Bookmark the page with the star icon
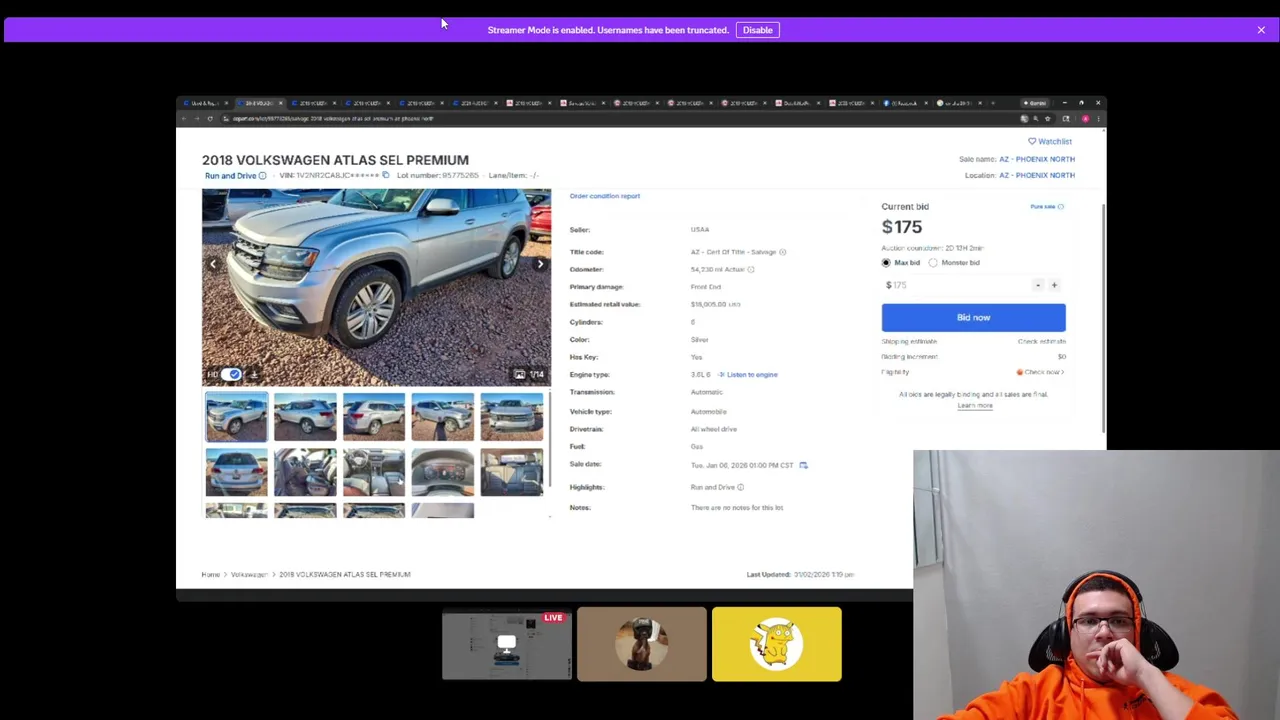Viewport: 1280px width, 720px height. [1047, 119]
